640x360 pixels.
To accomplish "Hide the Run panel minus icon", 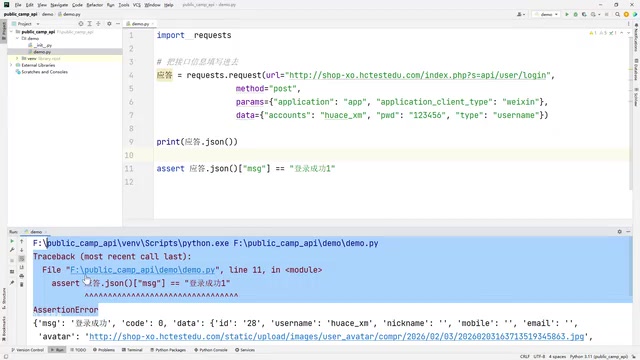I will 628,231.
